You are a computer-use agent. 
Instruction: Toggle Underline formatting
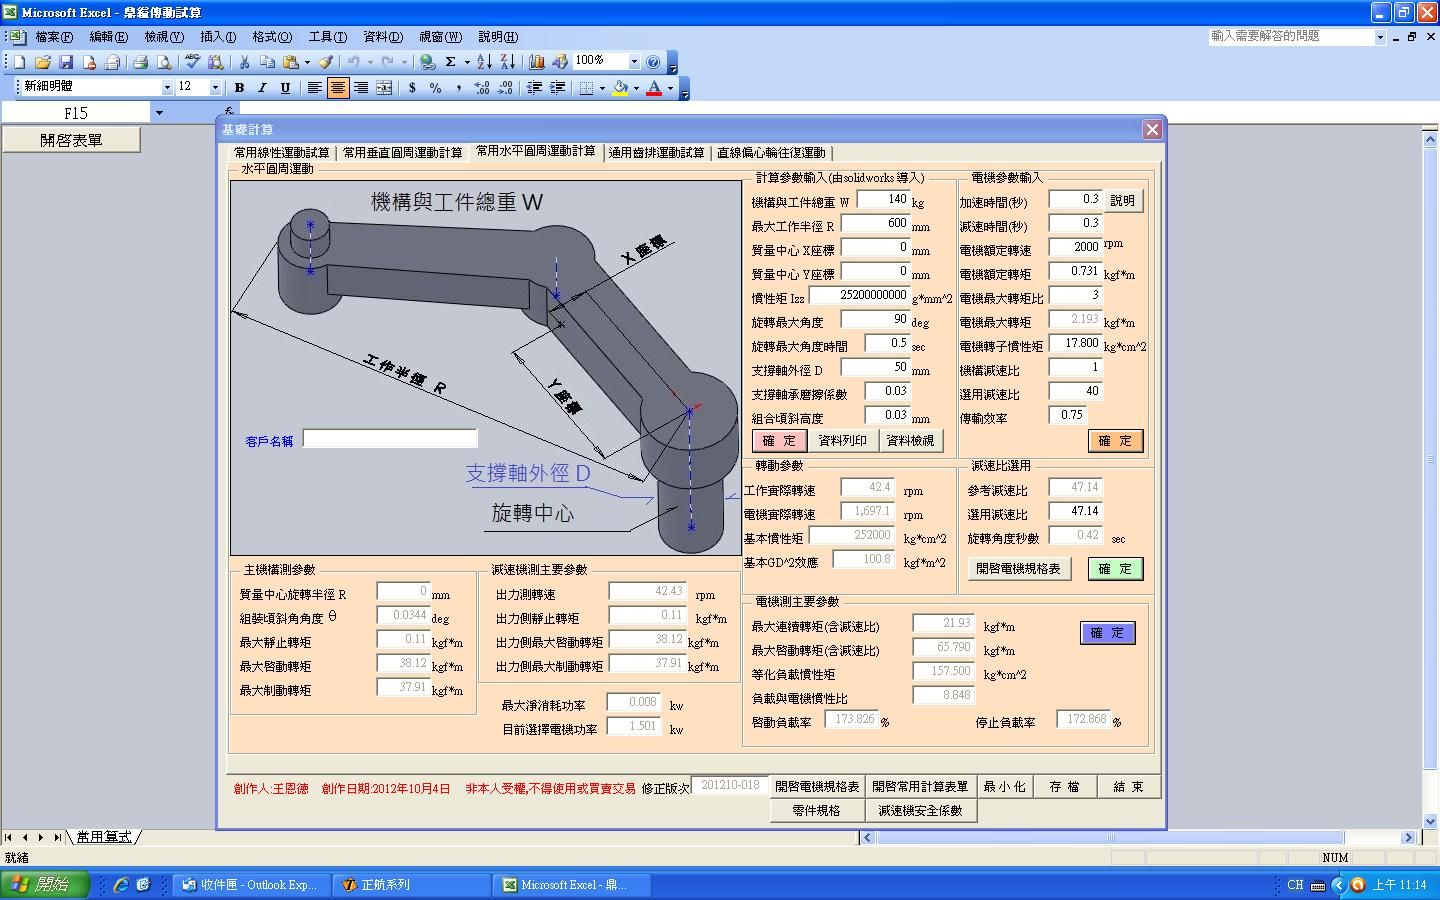285,88
